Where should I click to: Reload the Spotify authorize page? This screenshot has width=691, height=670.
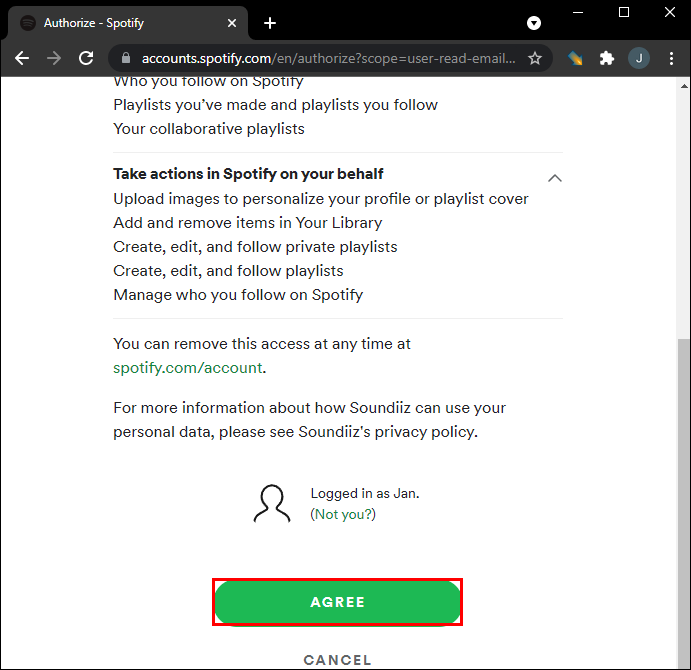(x=86, y=59)
